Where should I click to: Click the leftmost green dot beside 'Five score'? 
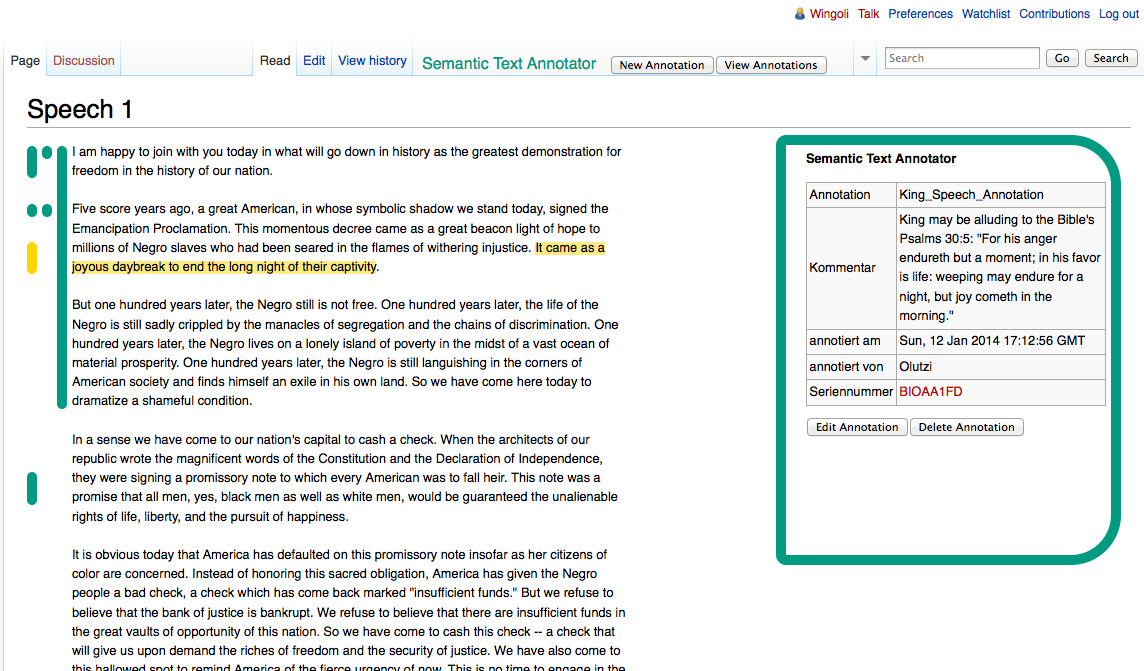point(32,210)
